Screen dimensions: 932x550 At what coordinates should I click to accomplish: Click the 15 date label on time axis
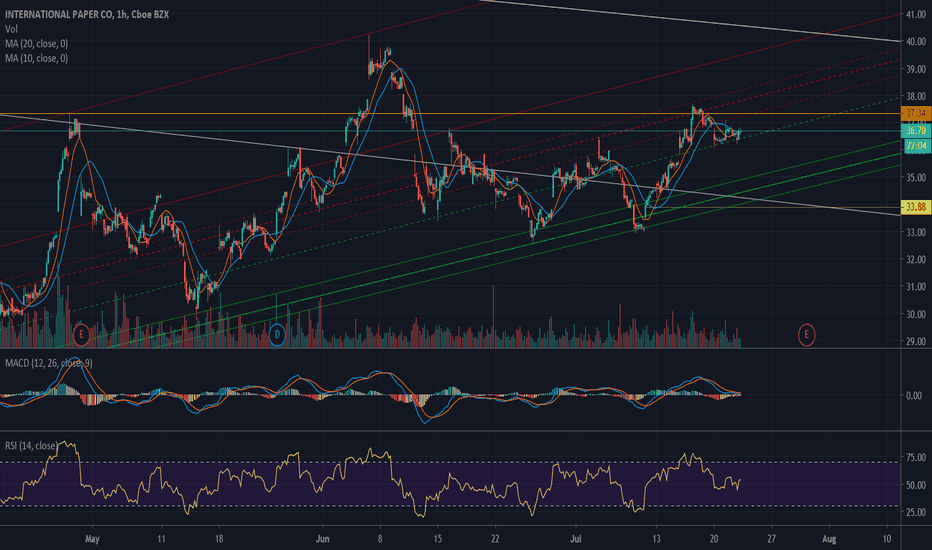coord(437,539)
